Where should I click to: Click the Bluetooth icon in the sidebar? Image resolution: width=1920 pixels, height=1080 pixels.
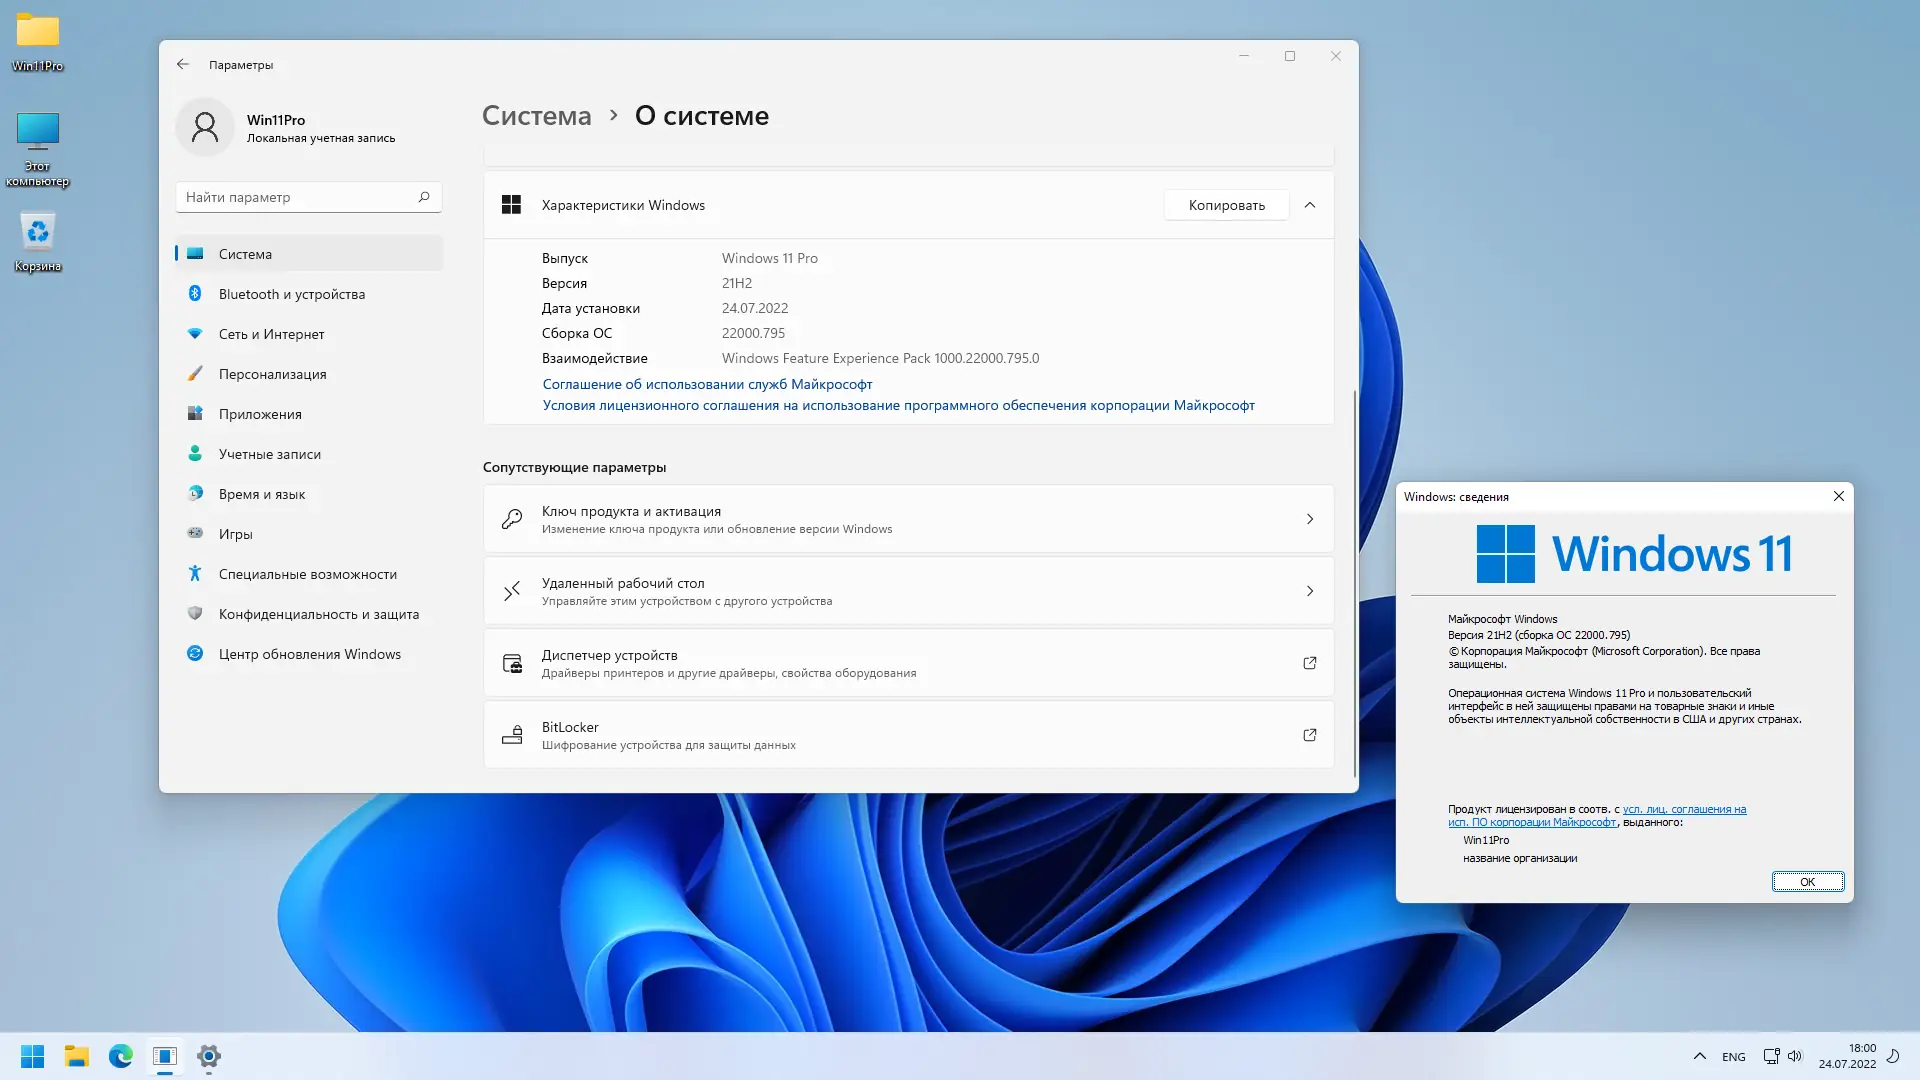pos(195,293)
